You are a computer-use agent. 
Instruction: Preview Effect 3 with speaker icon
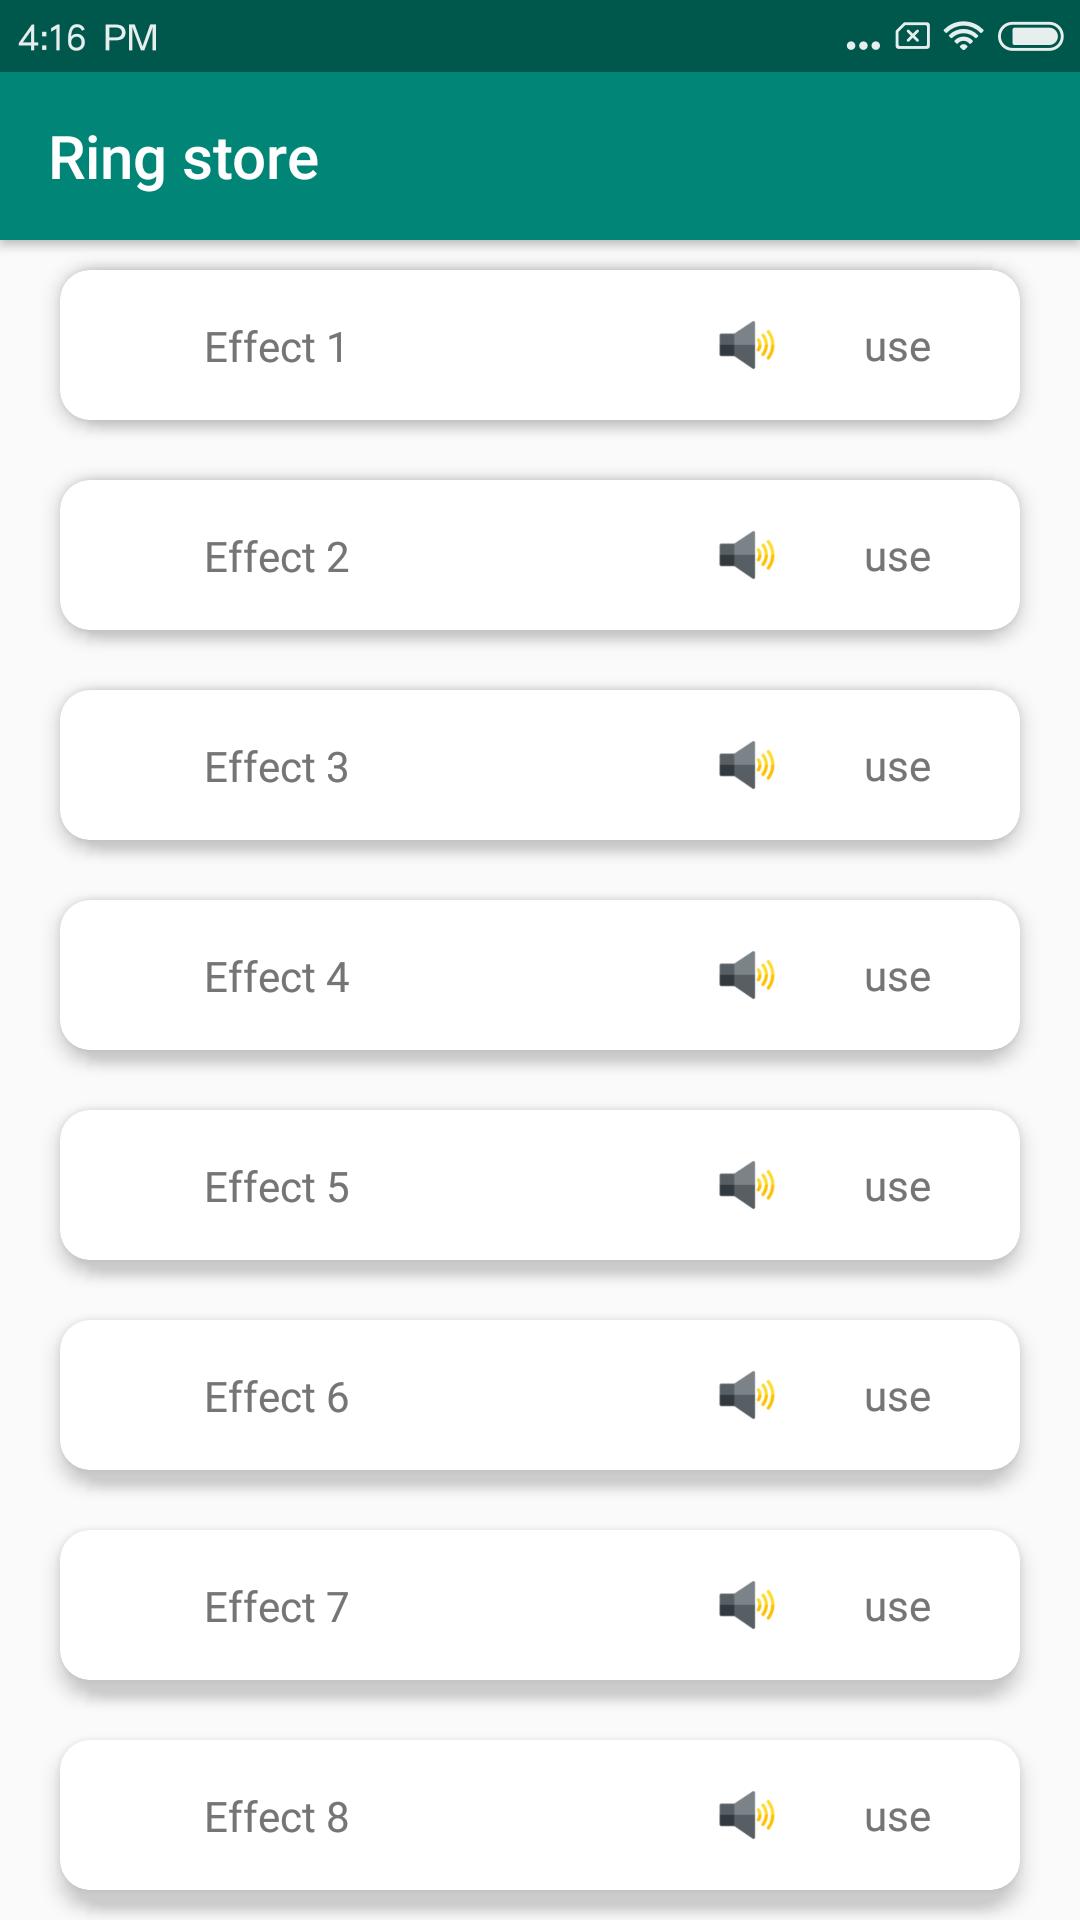point(747,766)
